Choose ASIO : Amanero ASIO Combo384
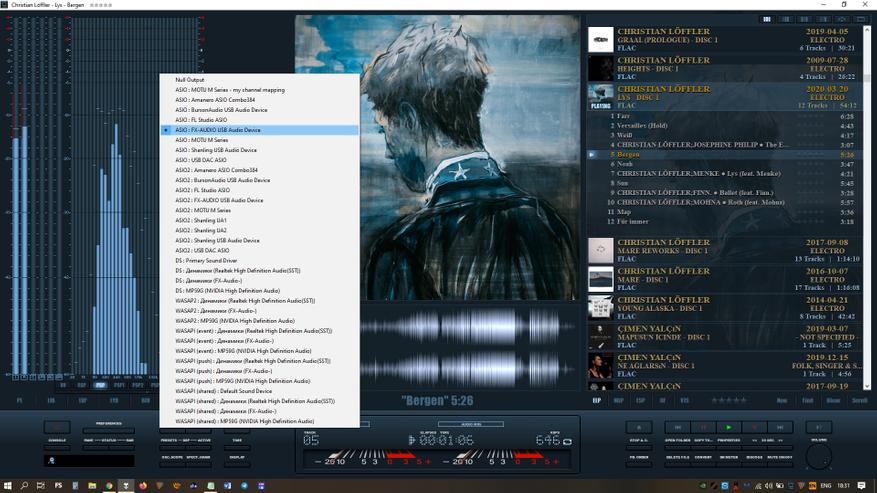 coord(259,100)
